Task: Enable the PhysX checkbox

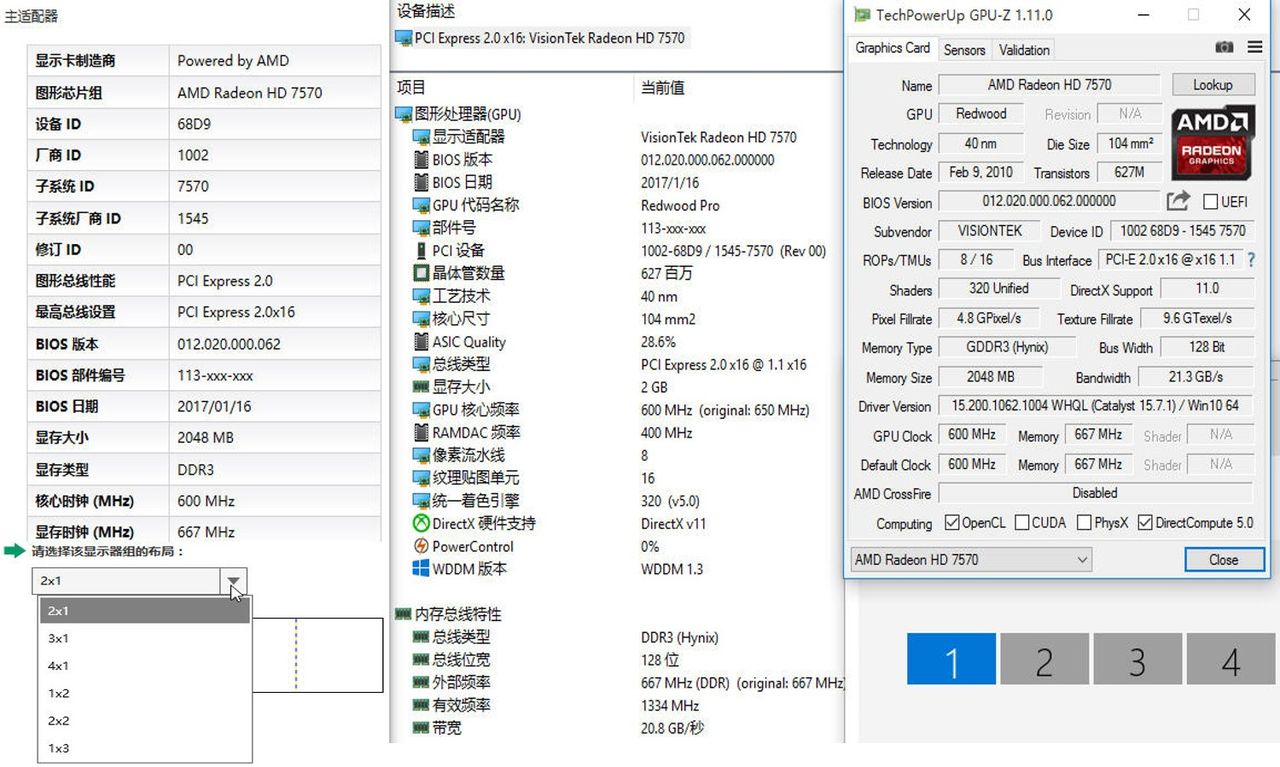Action: click(1085, 523)
